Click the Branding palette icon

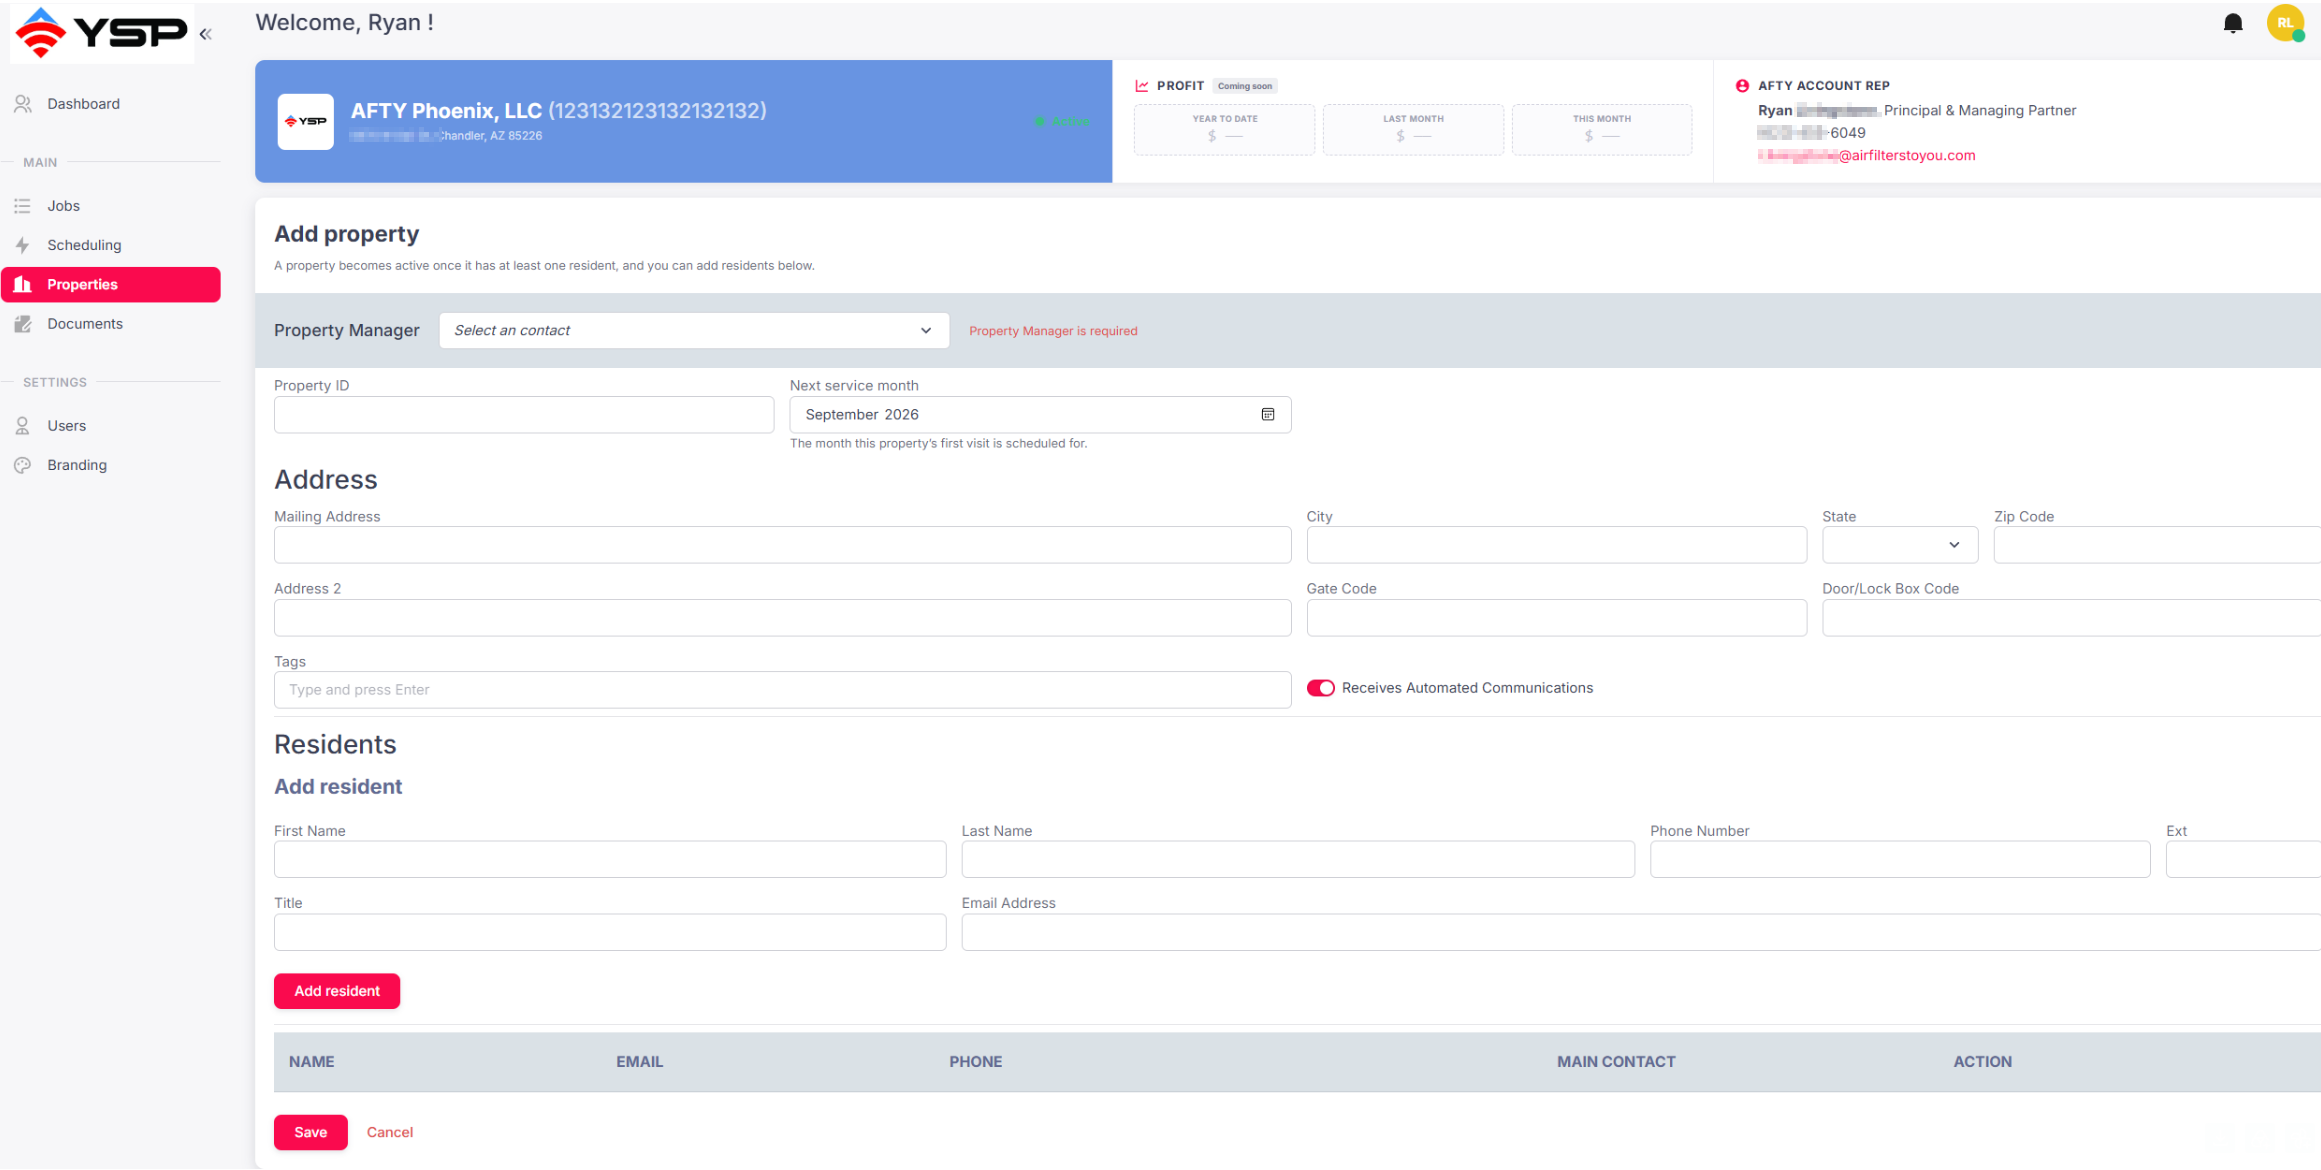[22, 465]
